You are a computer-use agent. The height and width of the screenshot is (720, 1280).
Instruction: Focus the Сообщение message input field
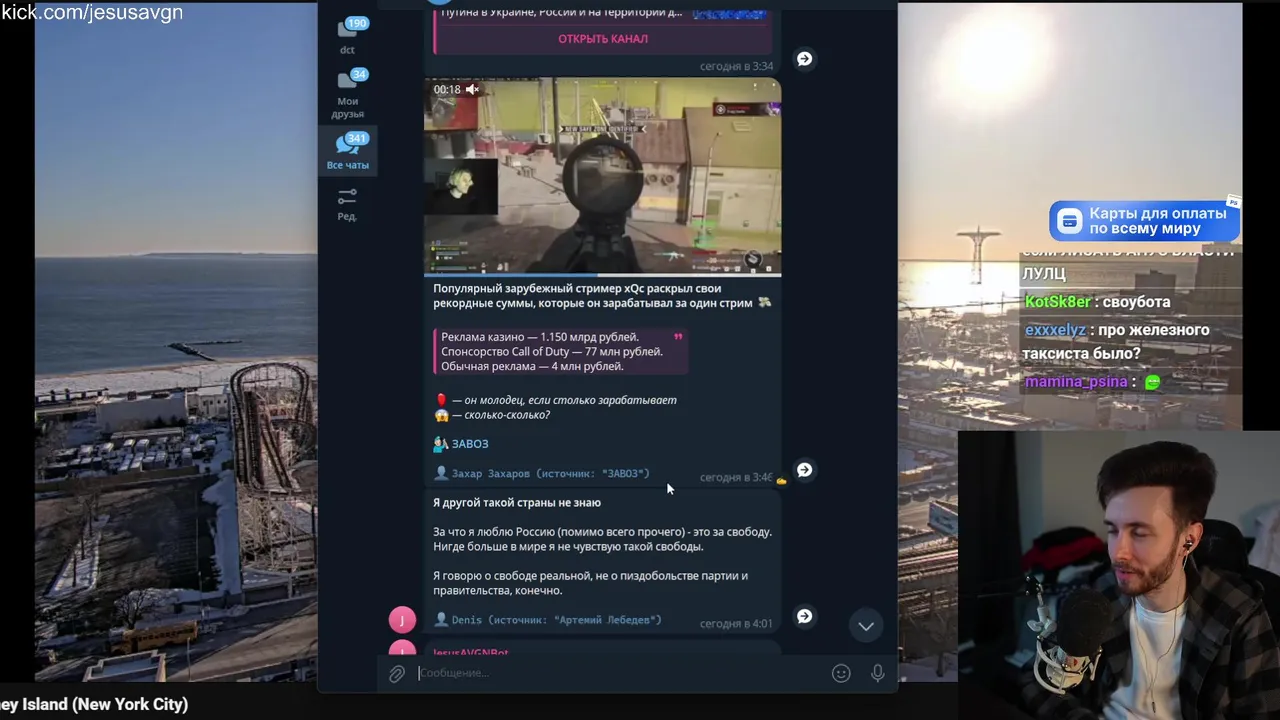point(620,673)
